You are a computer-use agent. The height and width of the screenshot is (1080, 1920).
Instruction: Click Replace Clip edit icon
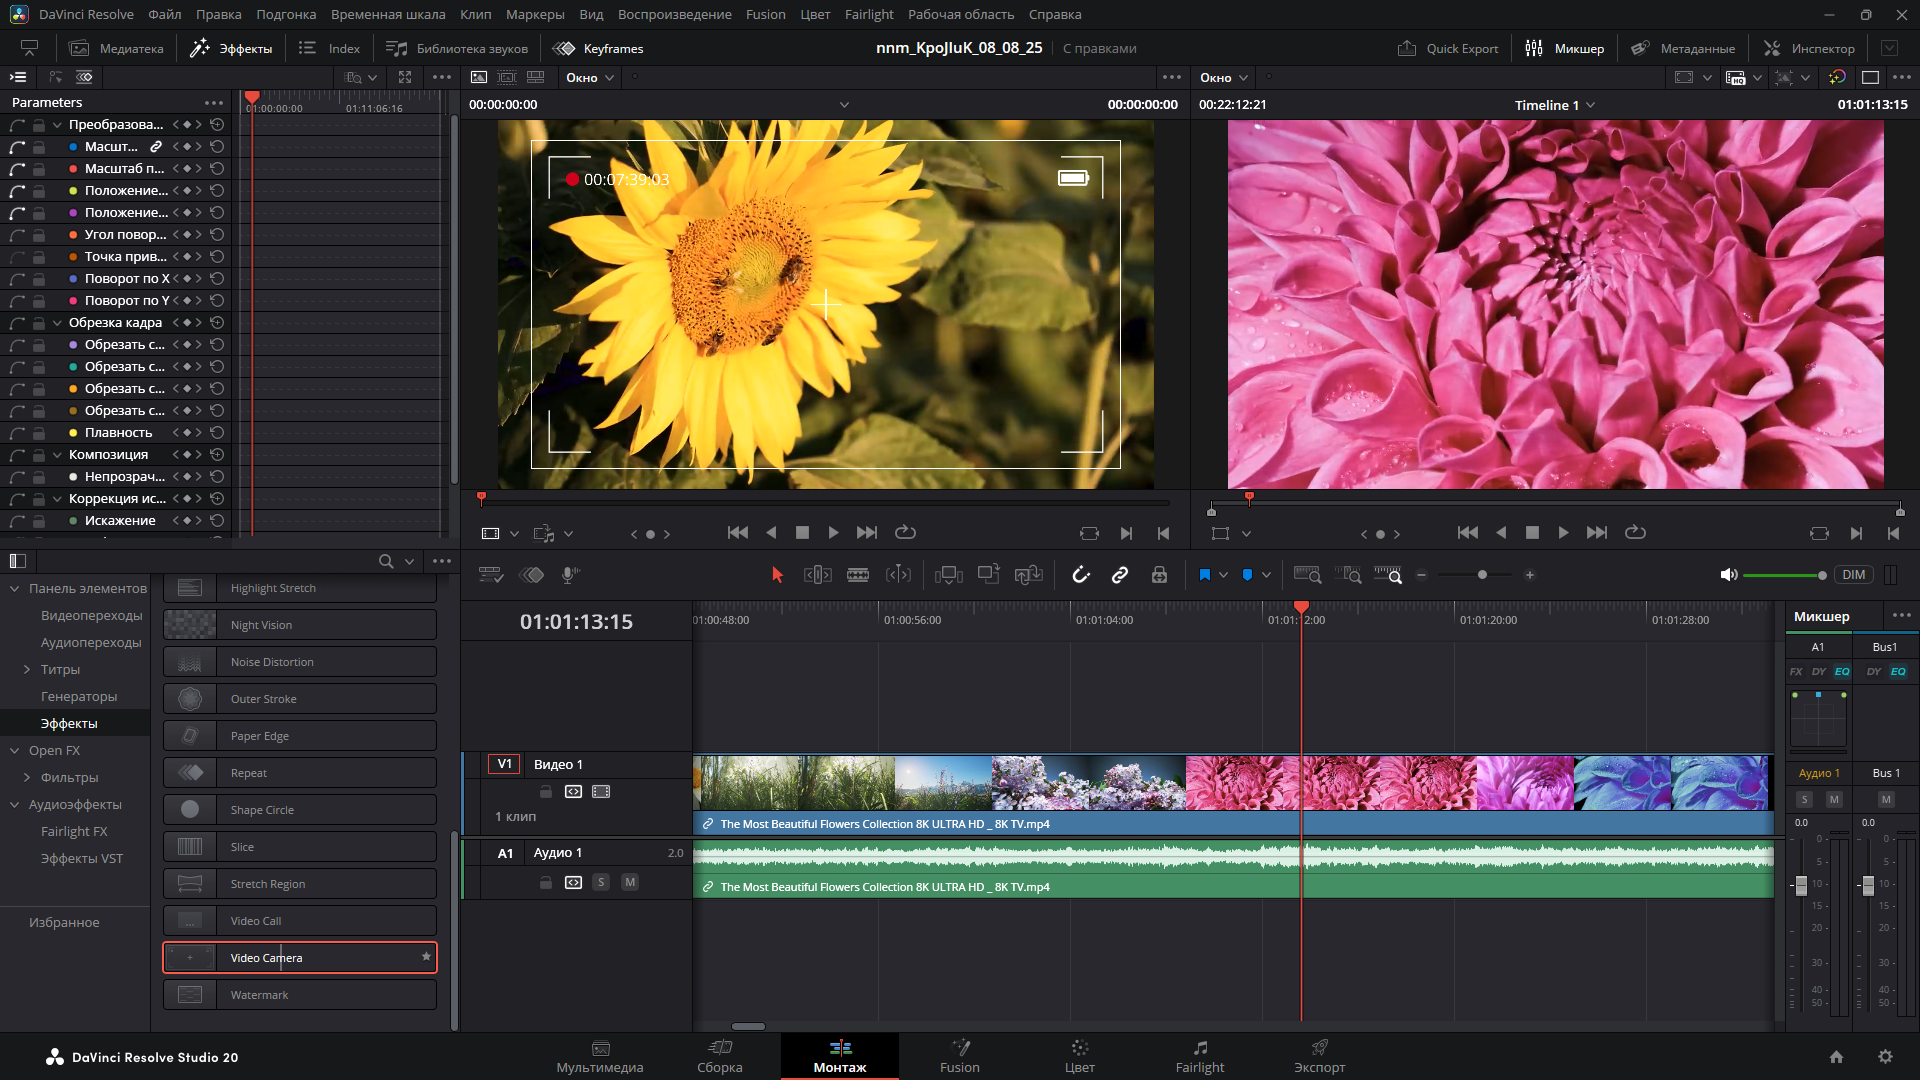1028,575
